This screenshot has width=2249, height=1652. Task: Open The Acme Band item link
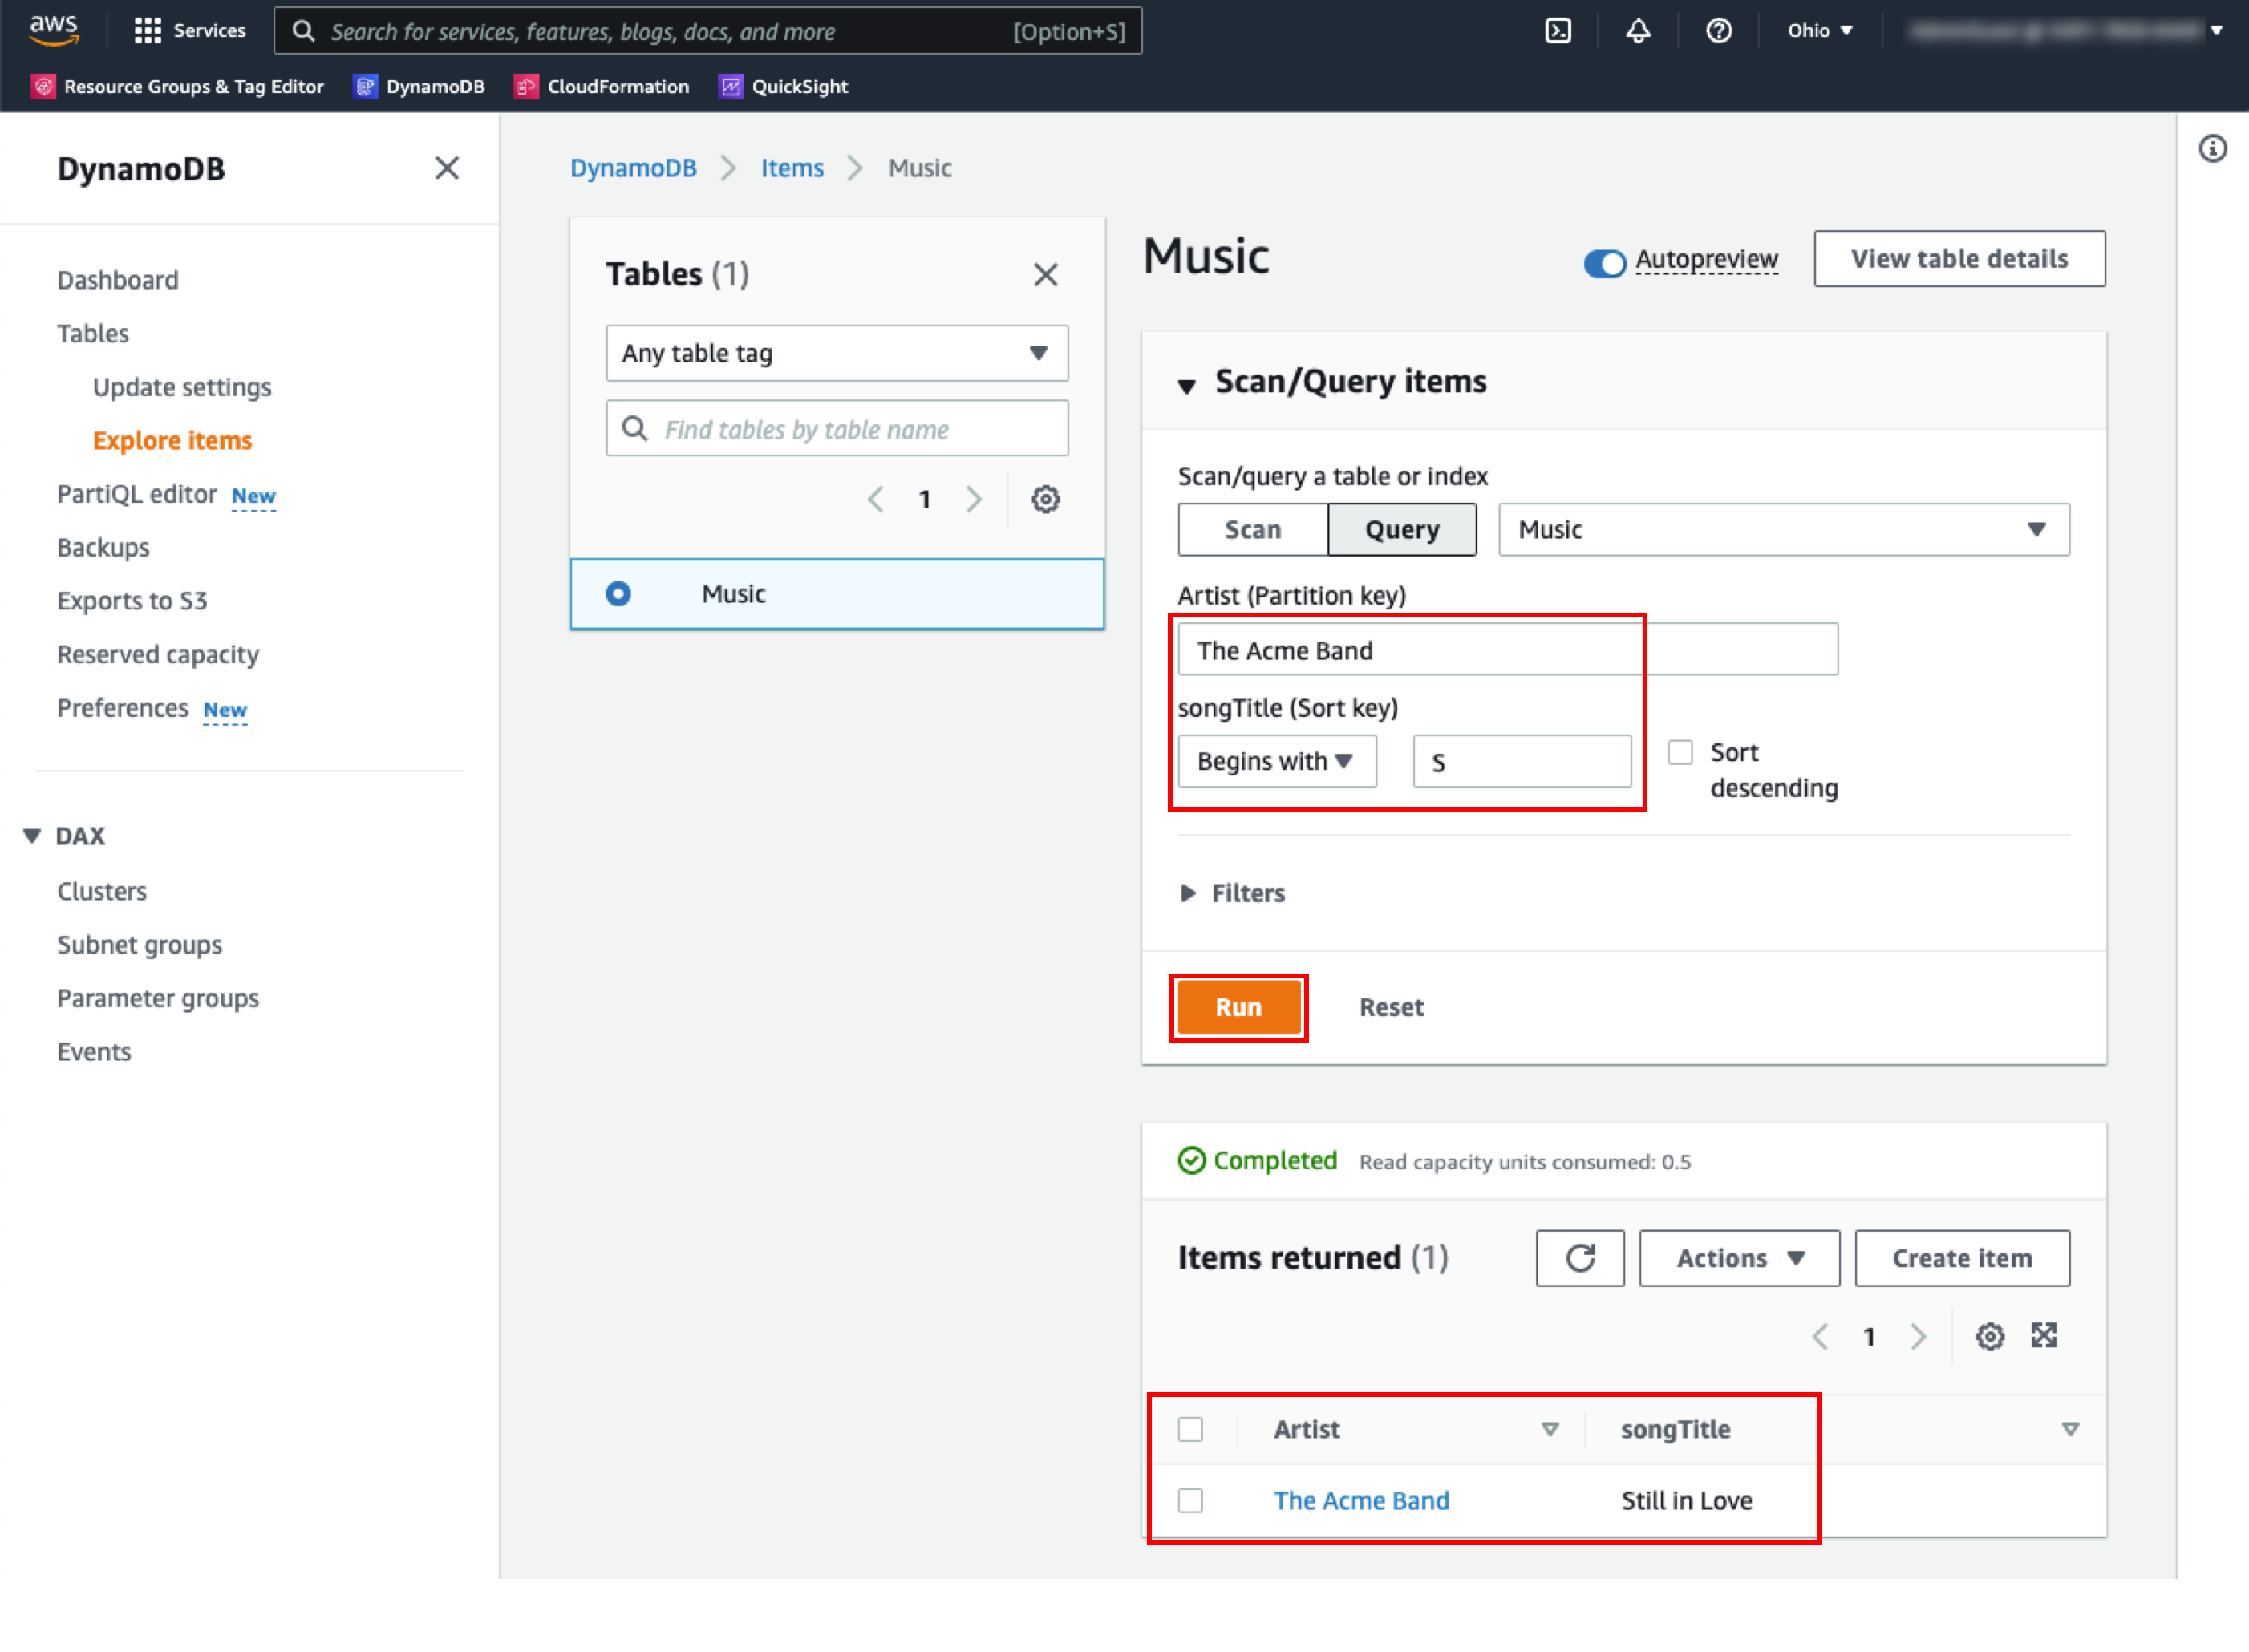click(x=1361, y=1501)
